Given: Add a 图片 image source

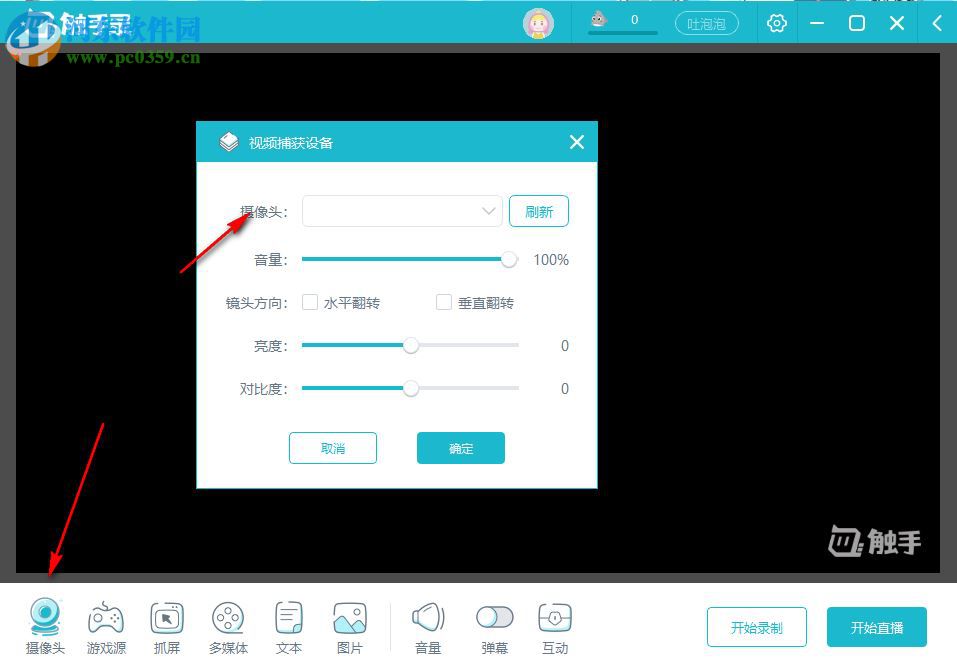Looking at the screenshot, I should pos(350,626).
